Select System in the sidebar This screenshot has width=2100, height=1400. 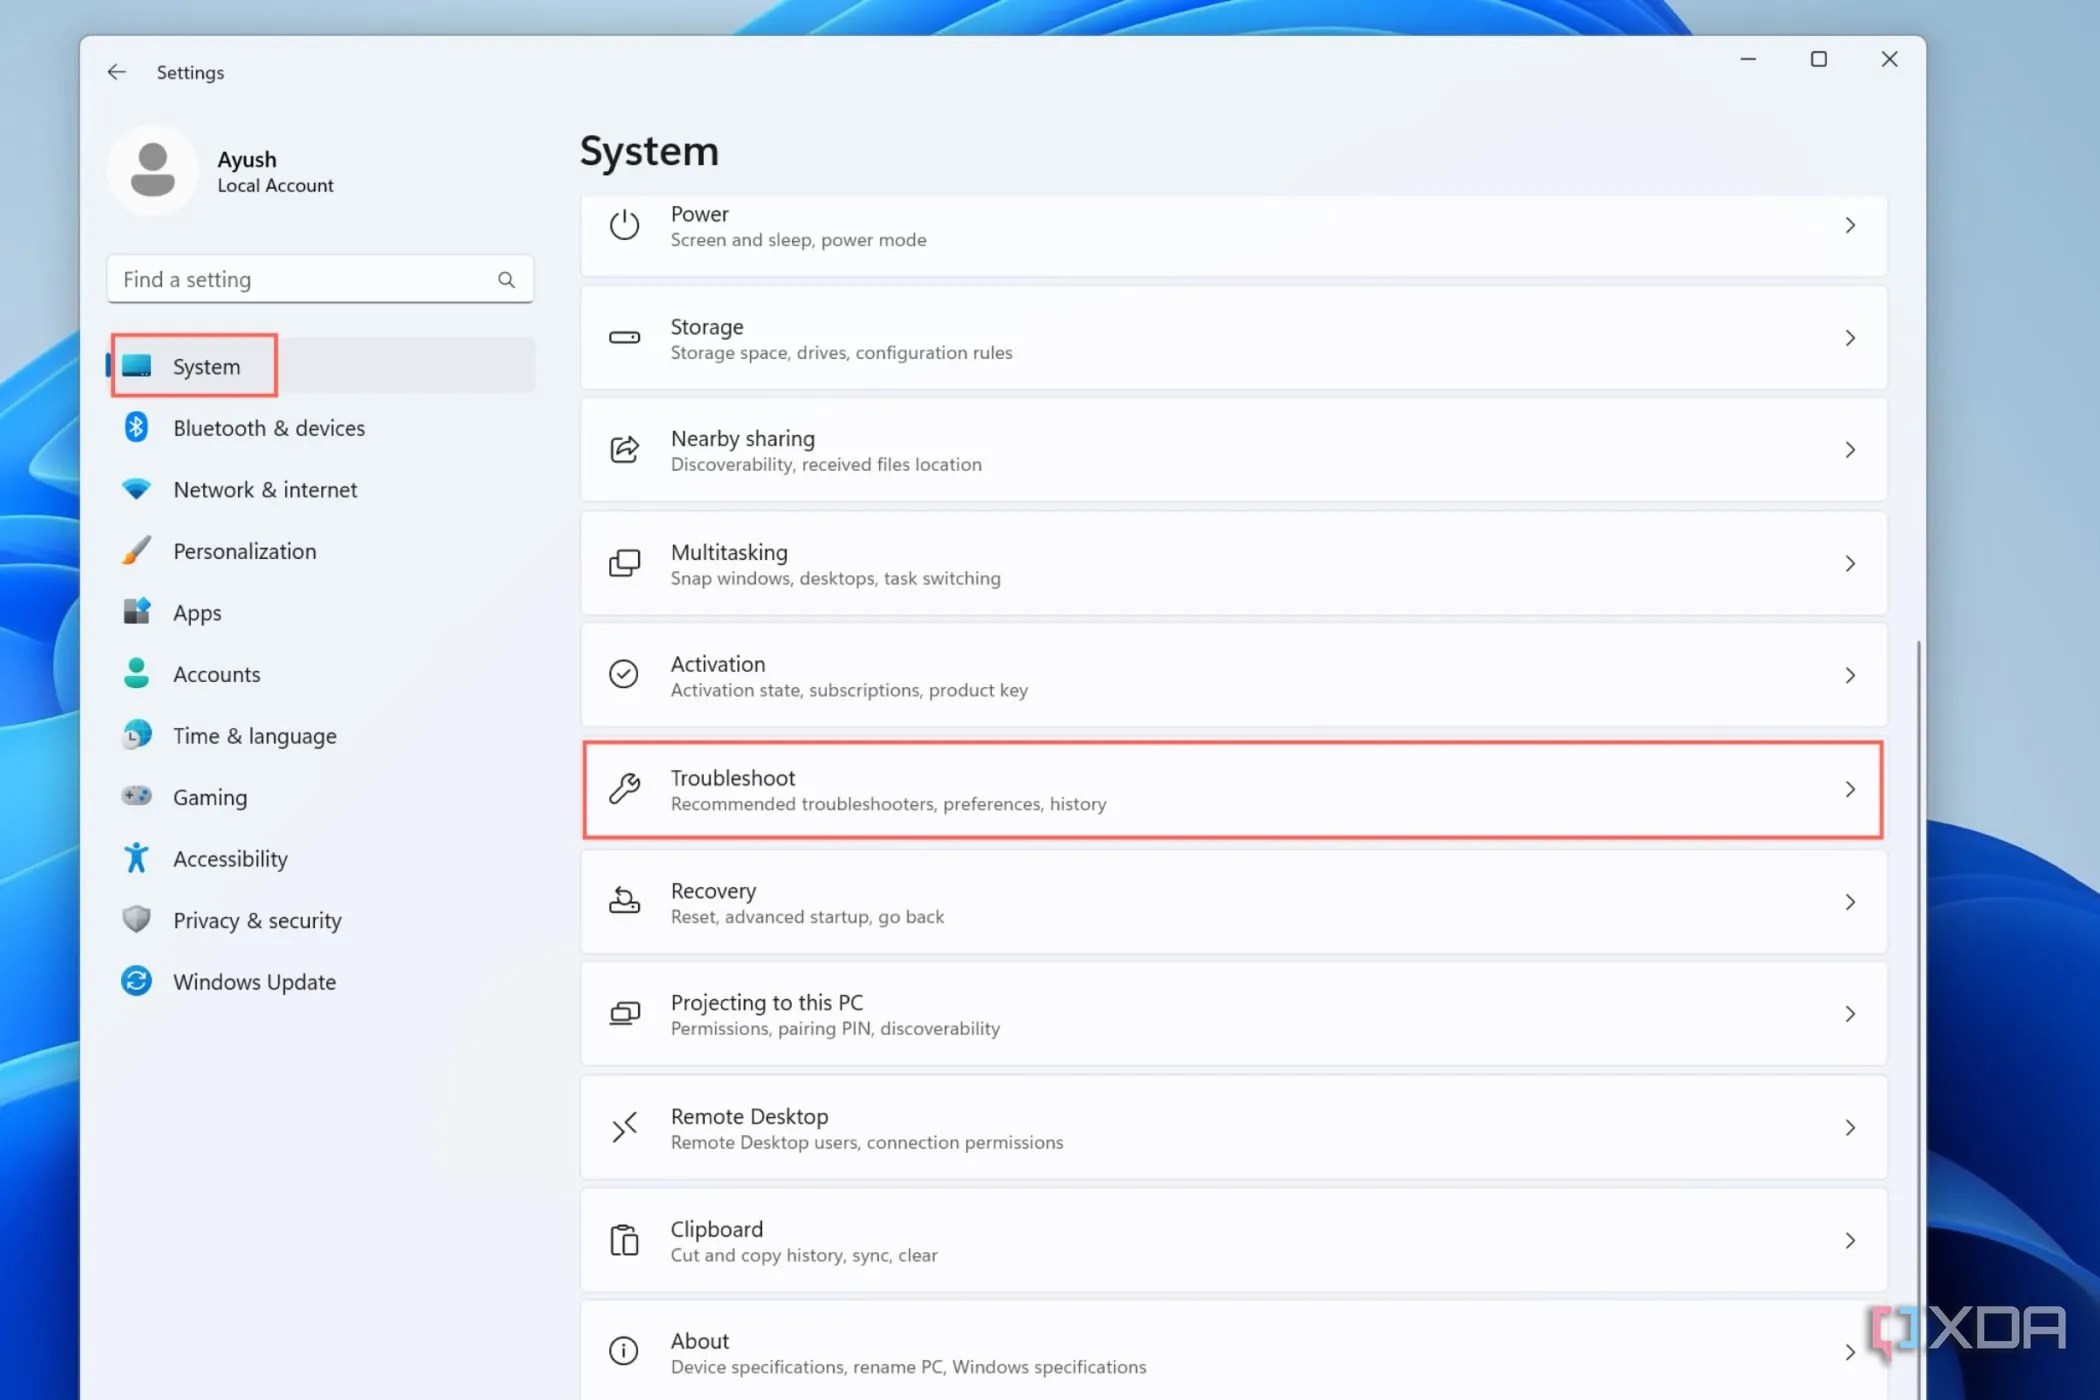click(x=321, y=366)
